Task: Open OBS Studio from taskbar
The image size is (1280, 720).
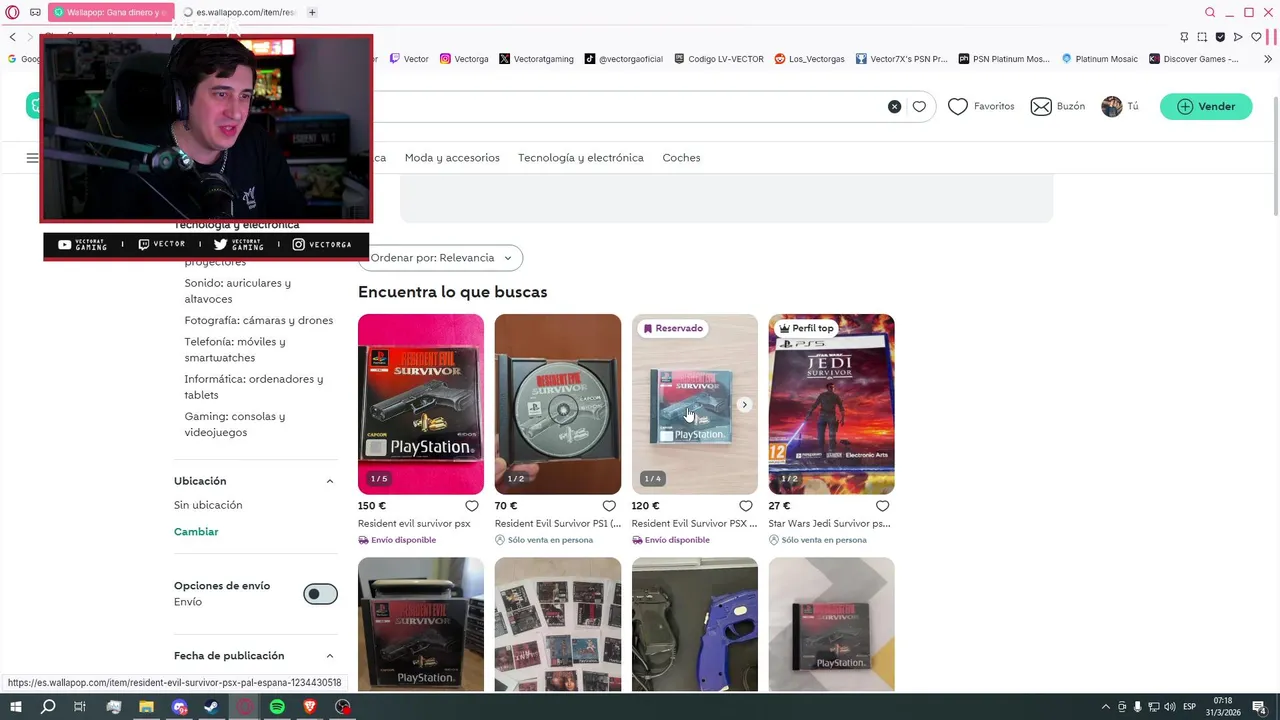Action: point(343,707)
